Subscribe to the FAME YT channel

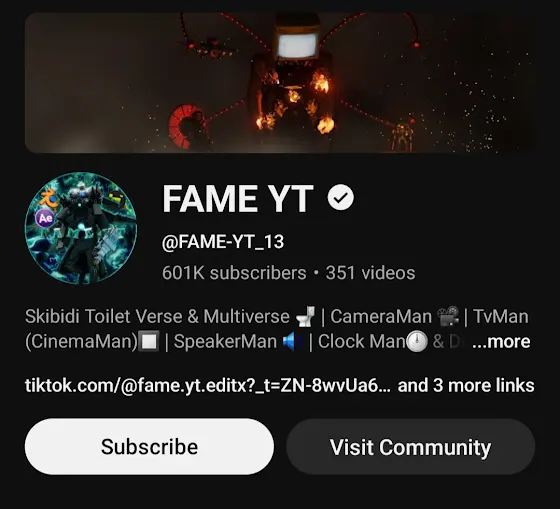coord(149,446)
